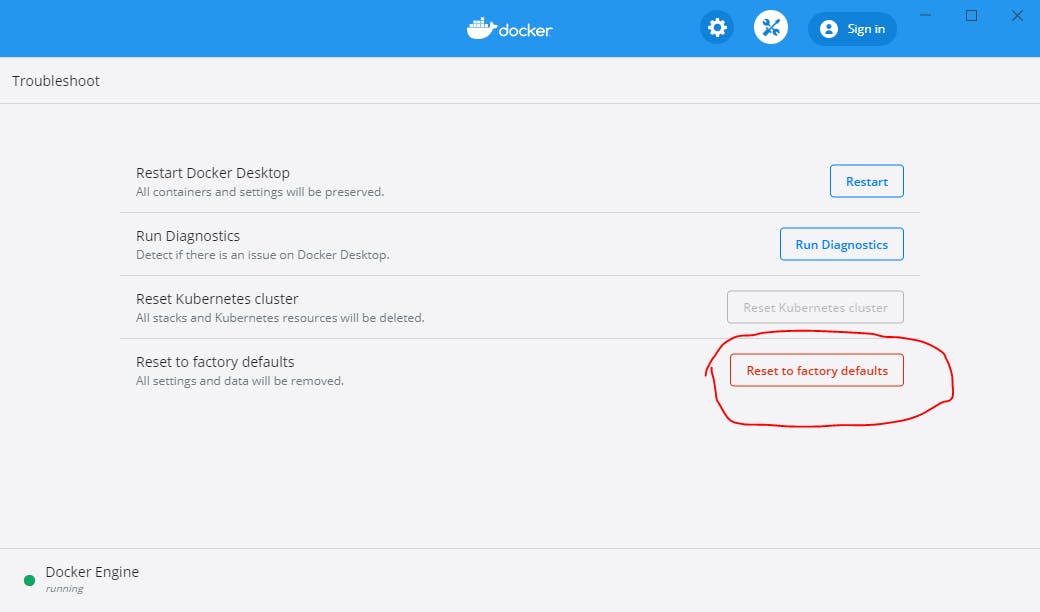Select the Reset to factory defaults row title

coord(215,361)
